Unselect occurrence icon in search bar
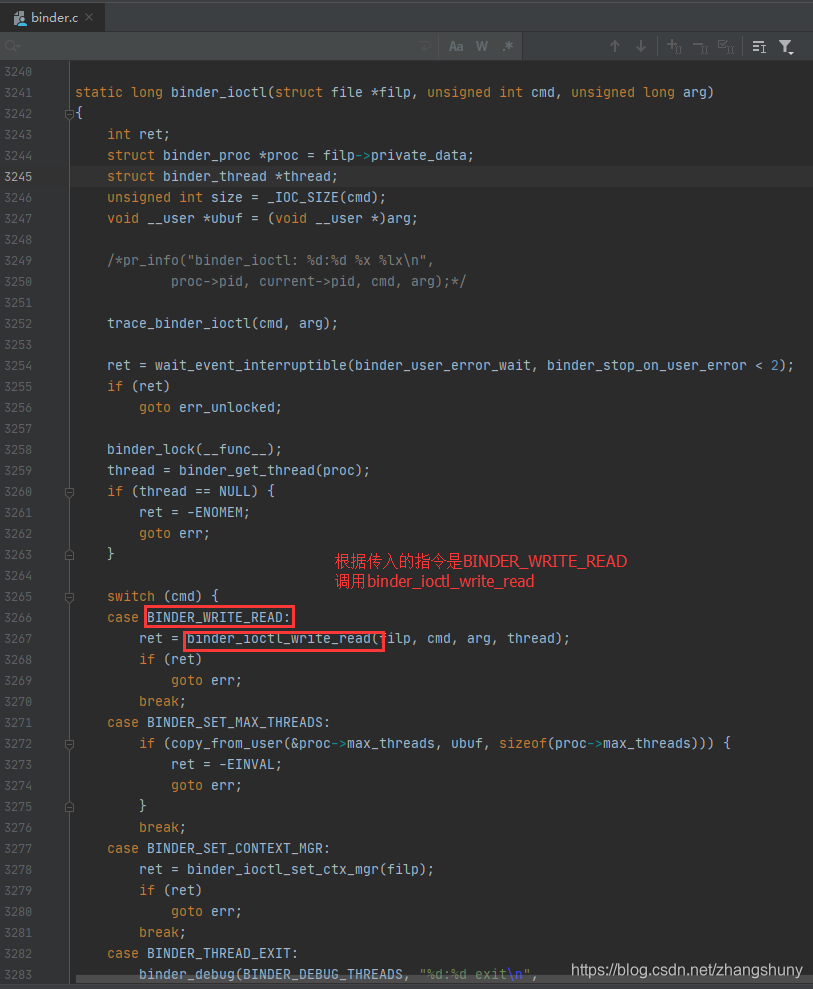813x989 pixels. pos(700,46)
